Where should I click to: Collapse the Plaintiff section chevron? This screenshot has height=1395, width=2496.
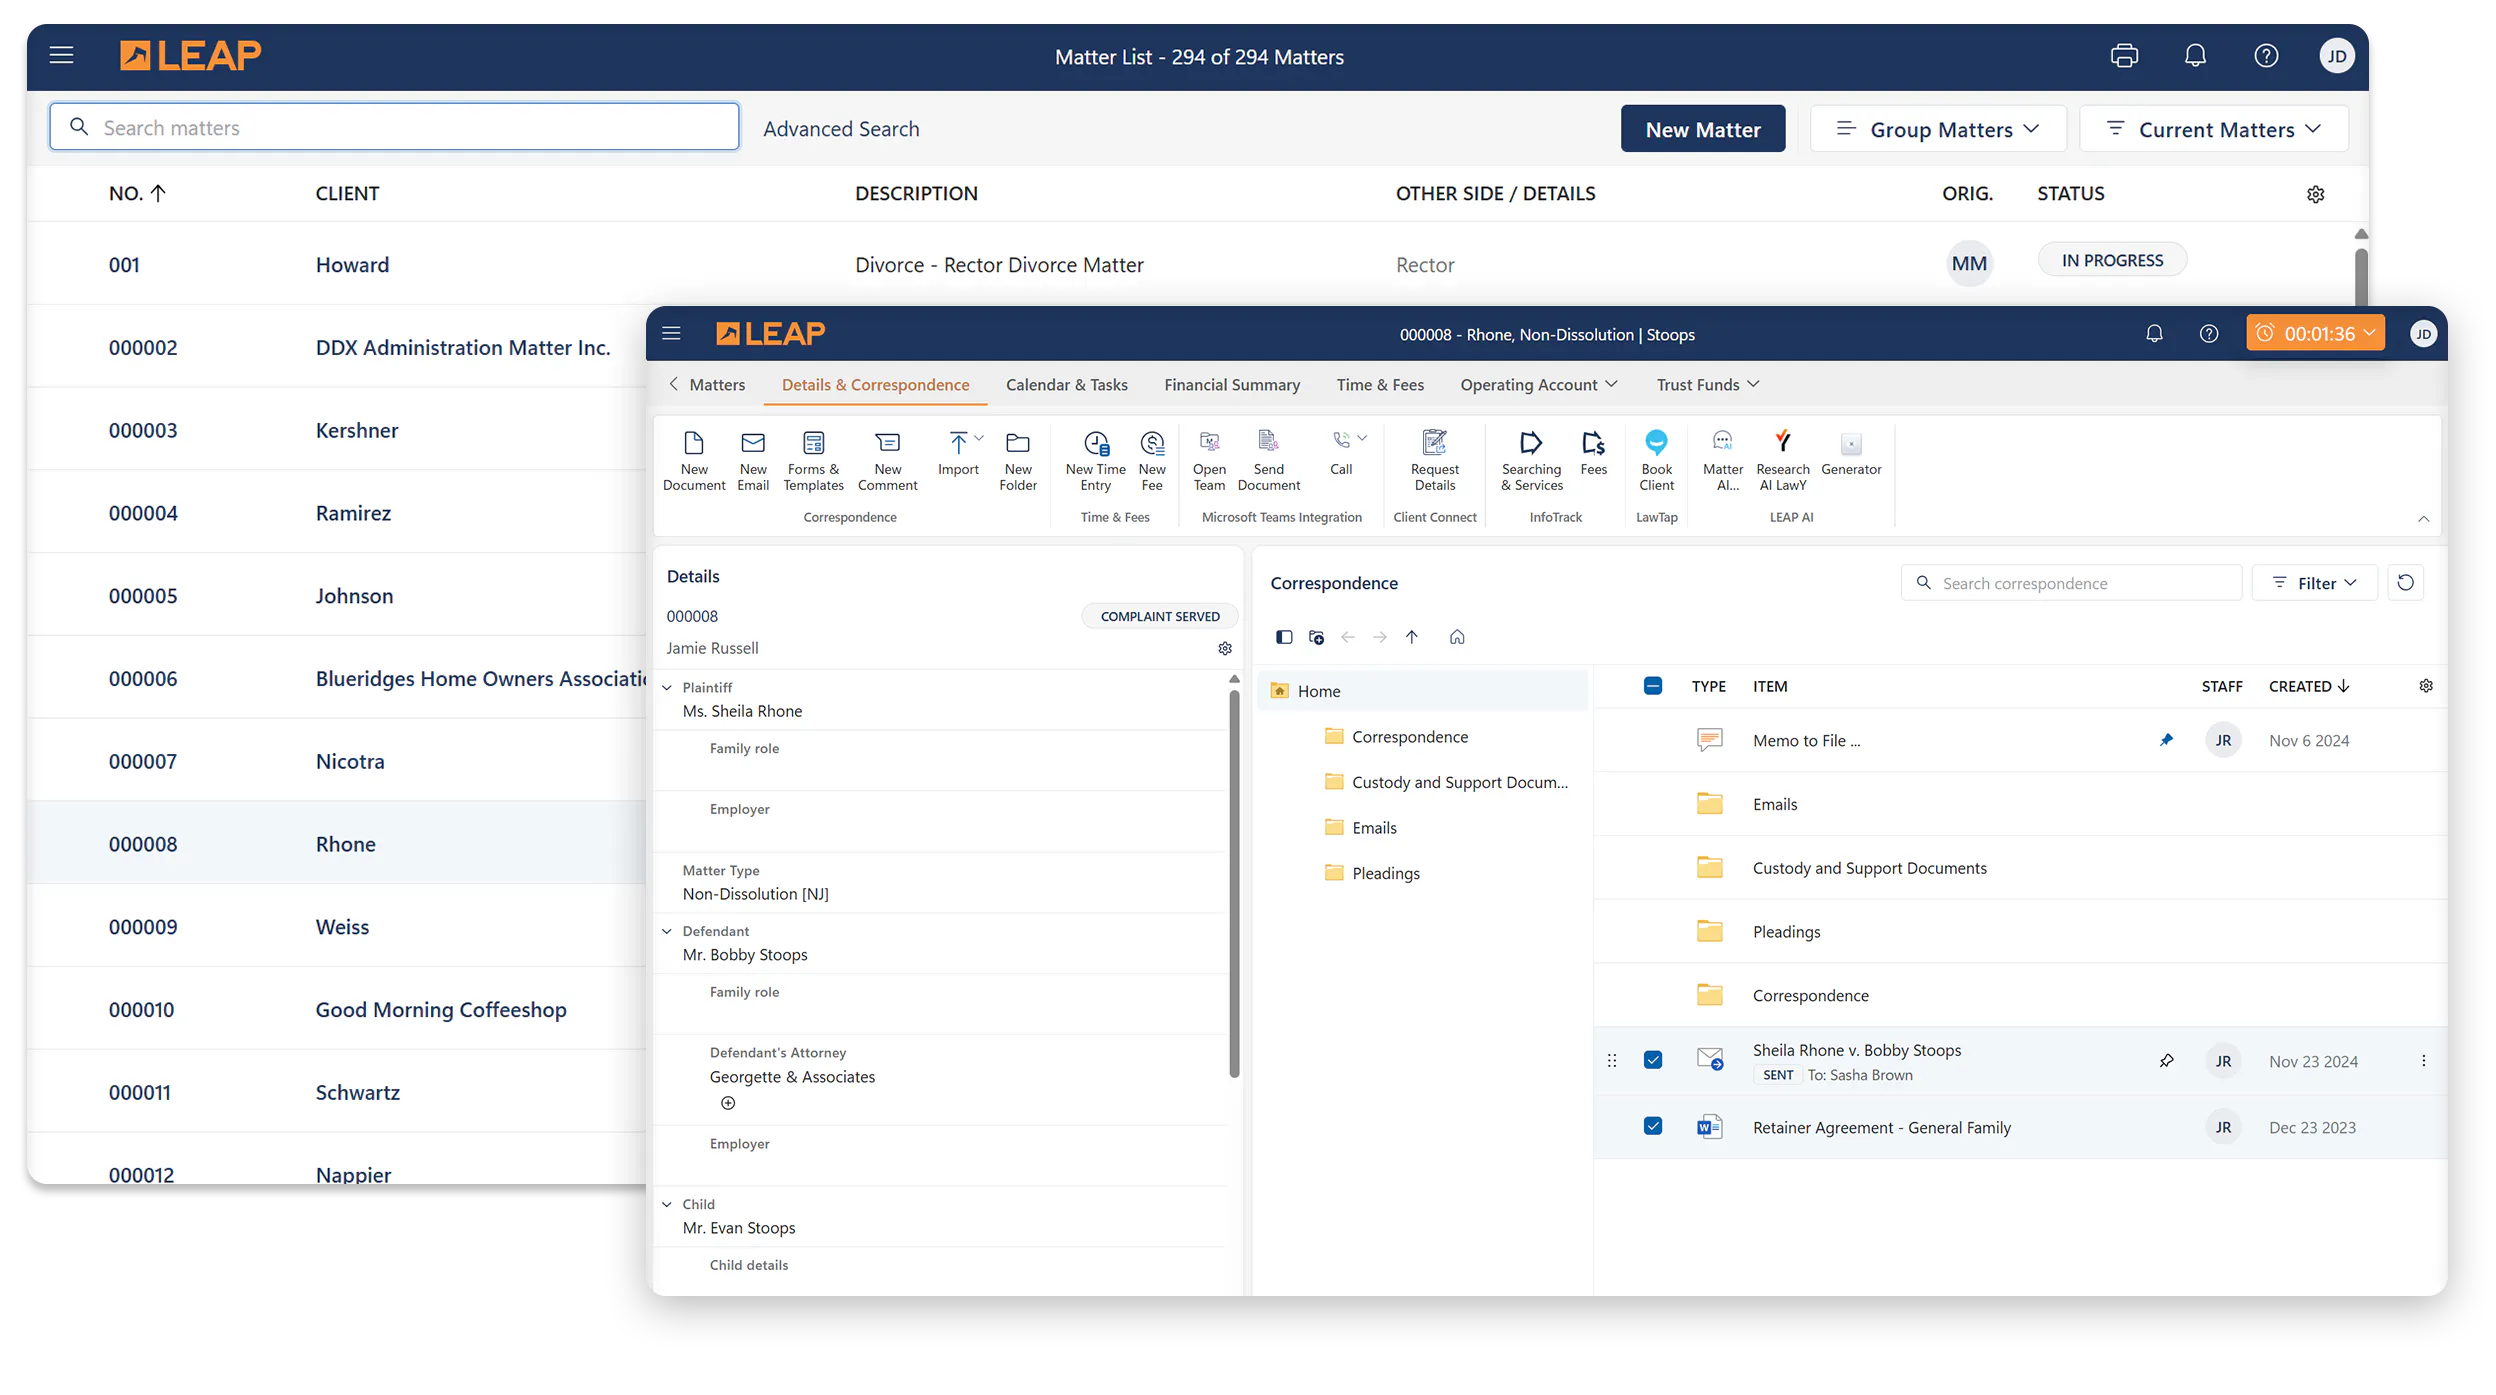tap(667, 688)
